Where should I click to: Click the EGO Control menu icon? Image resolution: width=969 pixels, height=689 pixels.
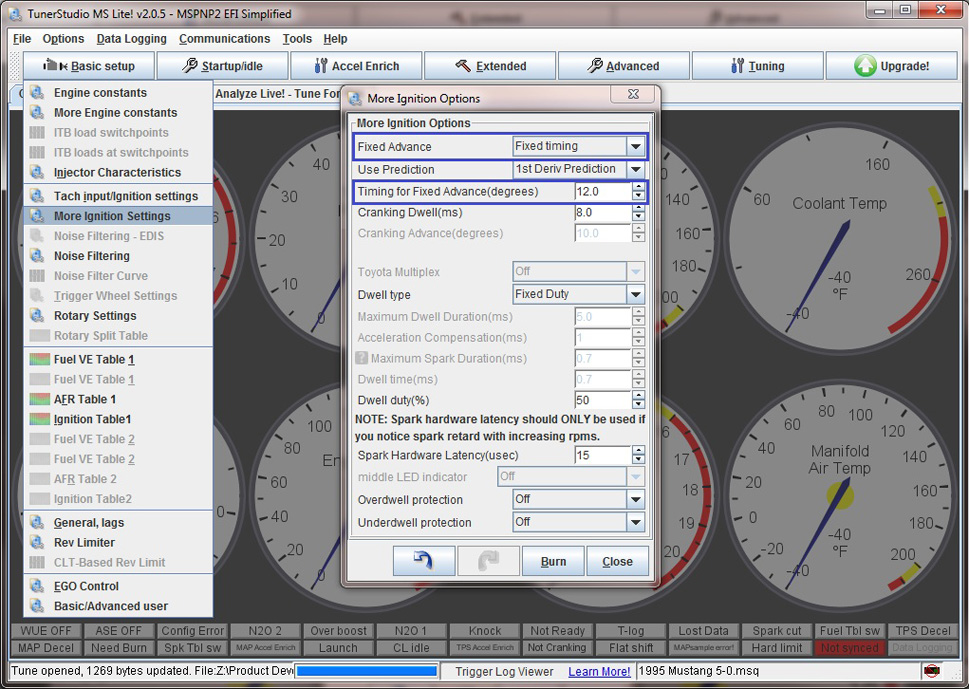(37, 587)
